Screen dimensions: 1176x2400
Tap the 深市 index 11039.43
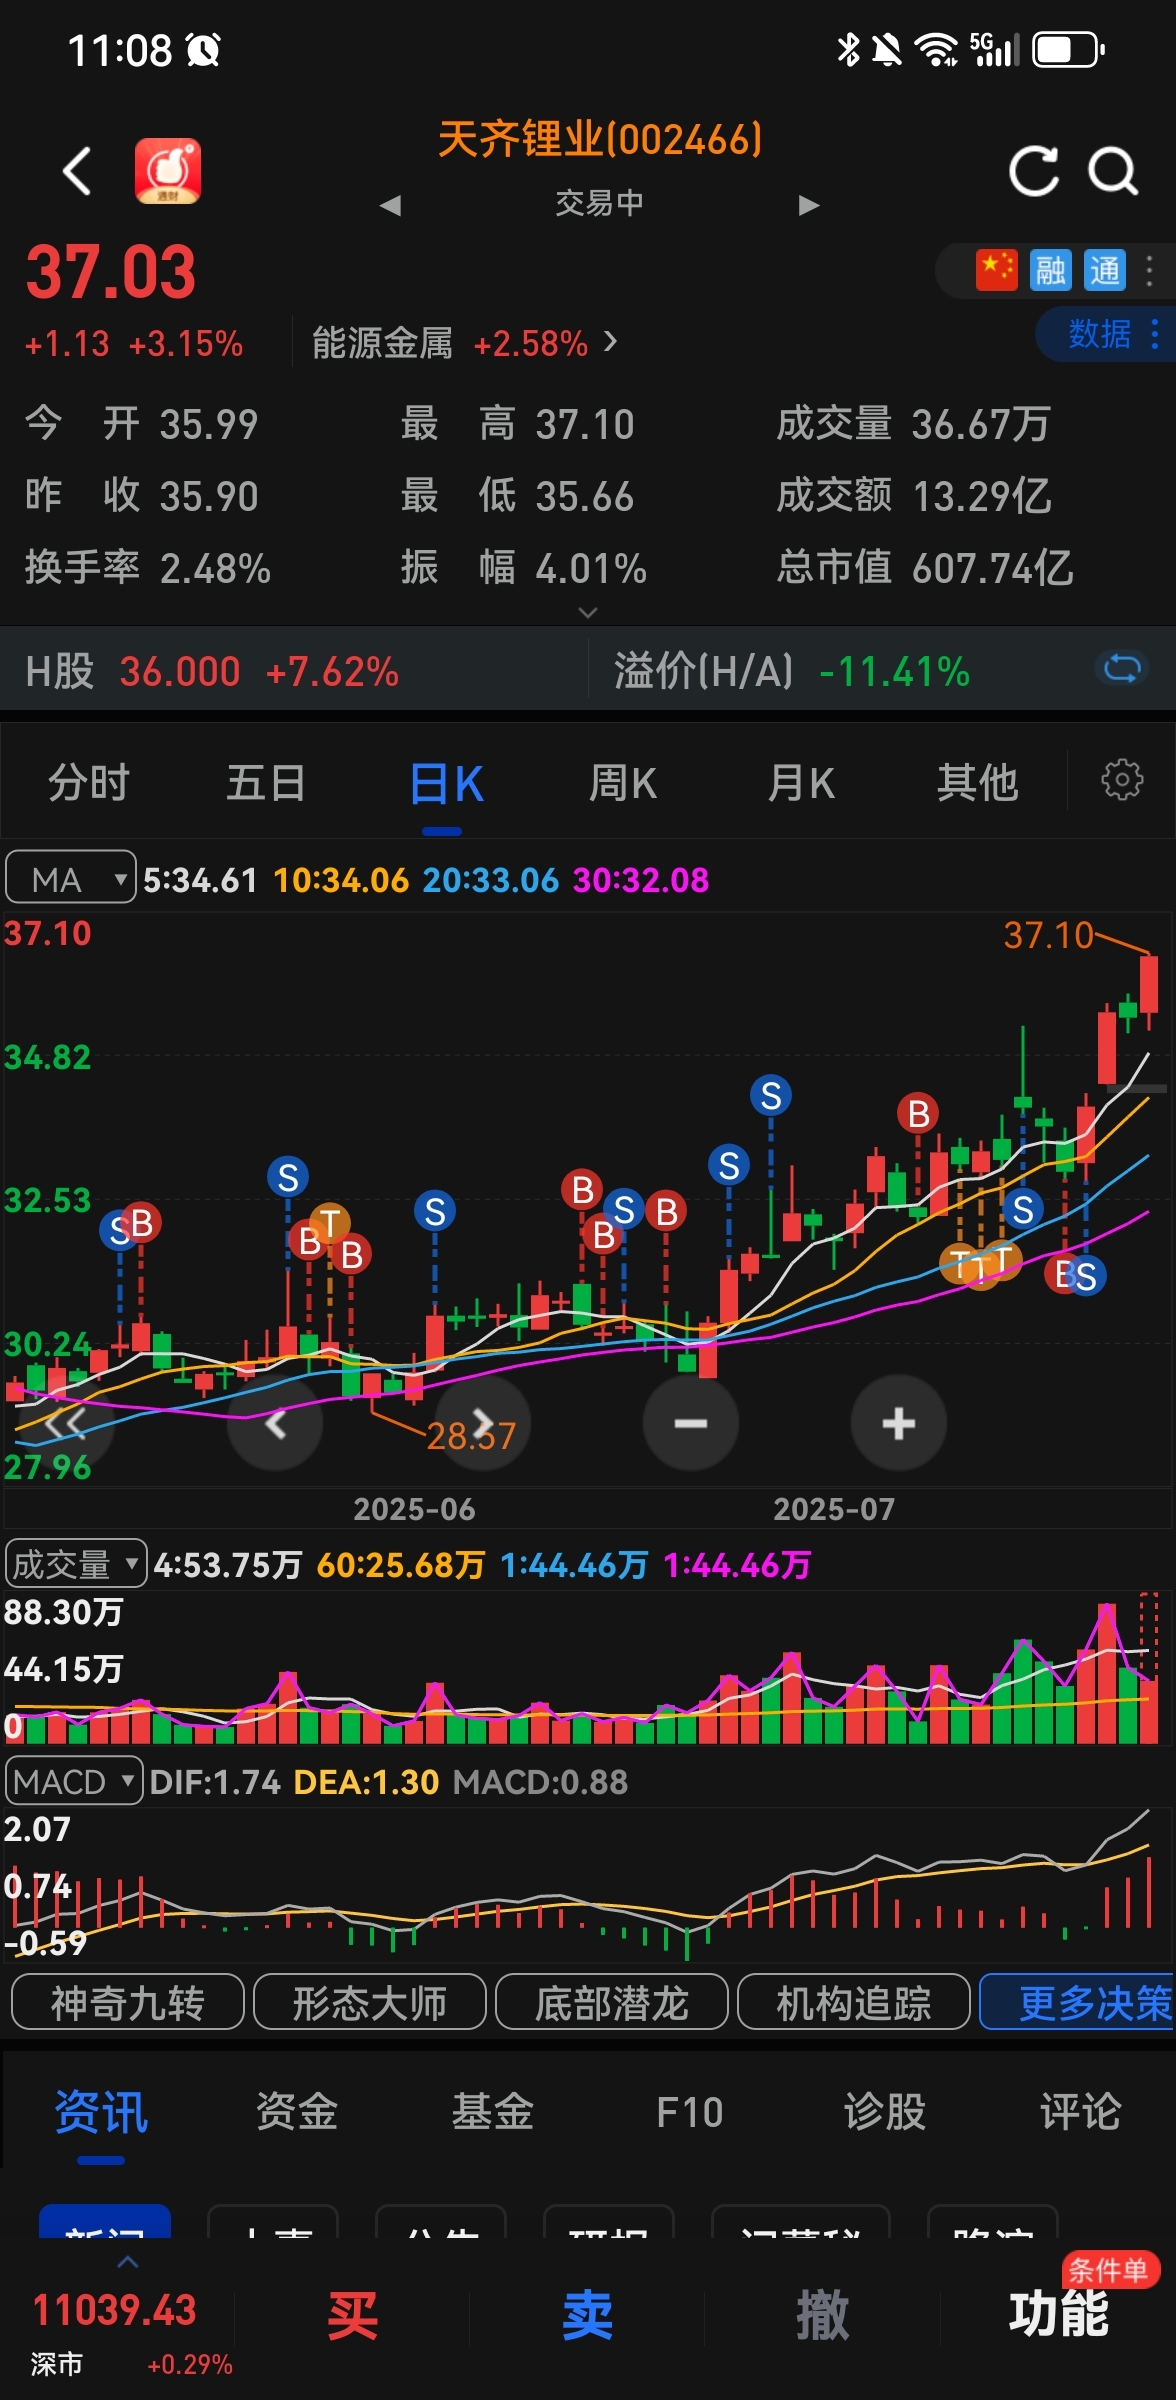pyautogui.click(x=115, y=2310)
